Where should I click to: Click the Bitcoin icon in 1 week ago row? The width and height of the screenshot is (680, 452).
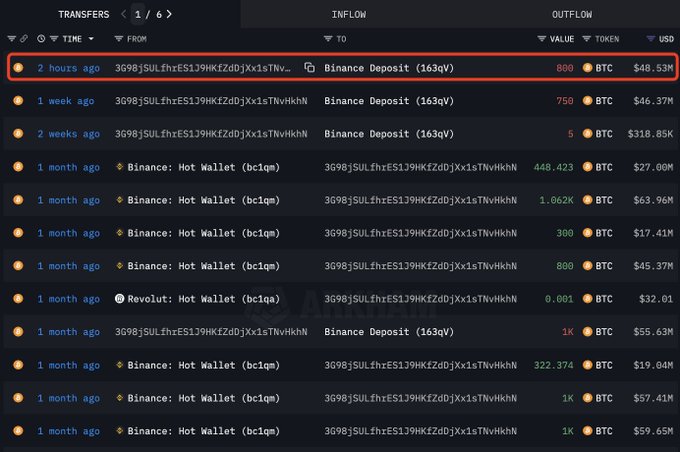point(18,101)
